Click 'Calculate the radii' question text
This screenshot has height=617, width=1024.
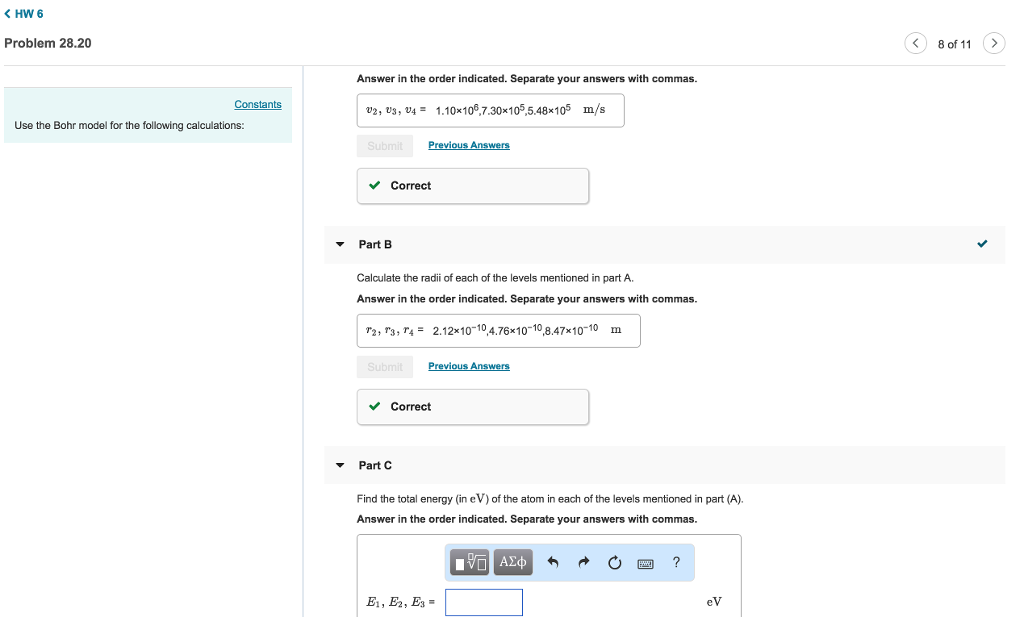click(x=495, y=278)
